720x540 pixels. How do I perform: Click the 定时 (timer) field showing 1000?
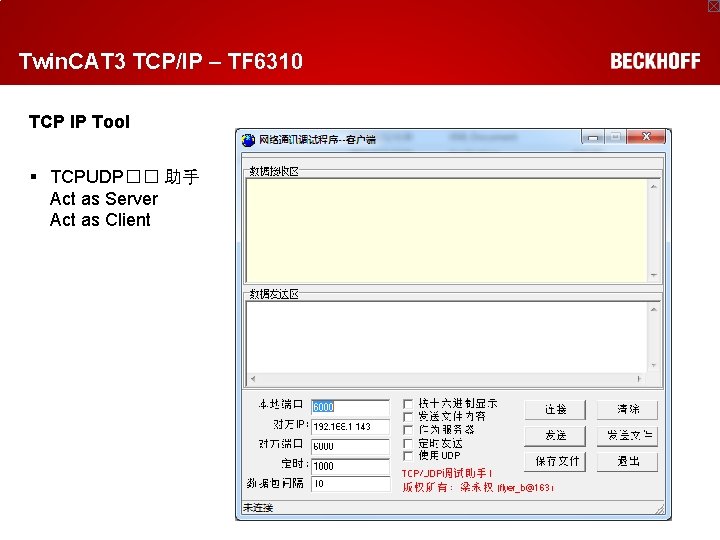pyautogui.click(x=350, y=466)
